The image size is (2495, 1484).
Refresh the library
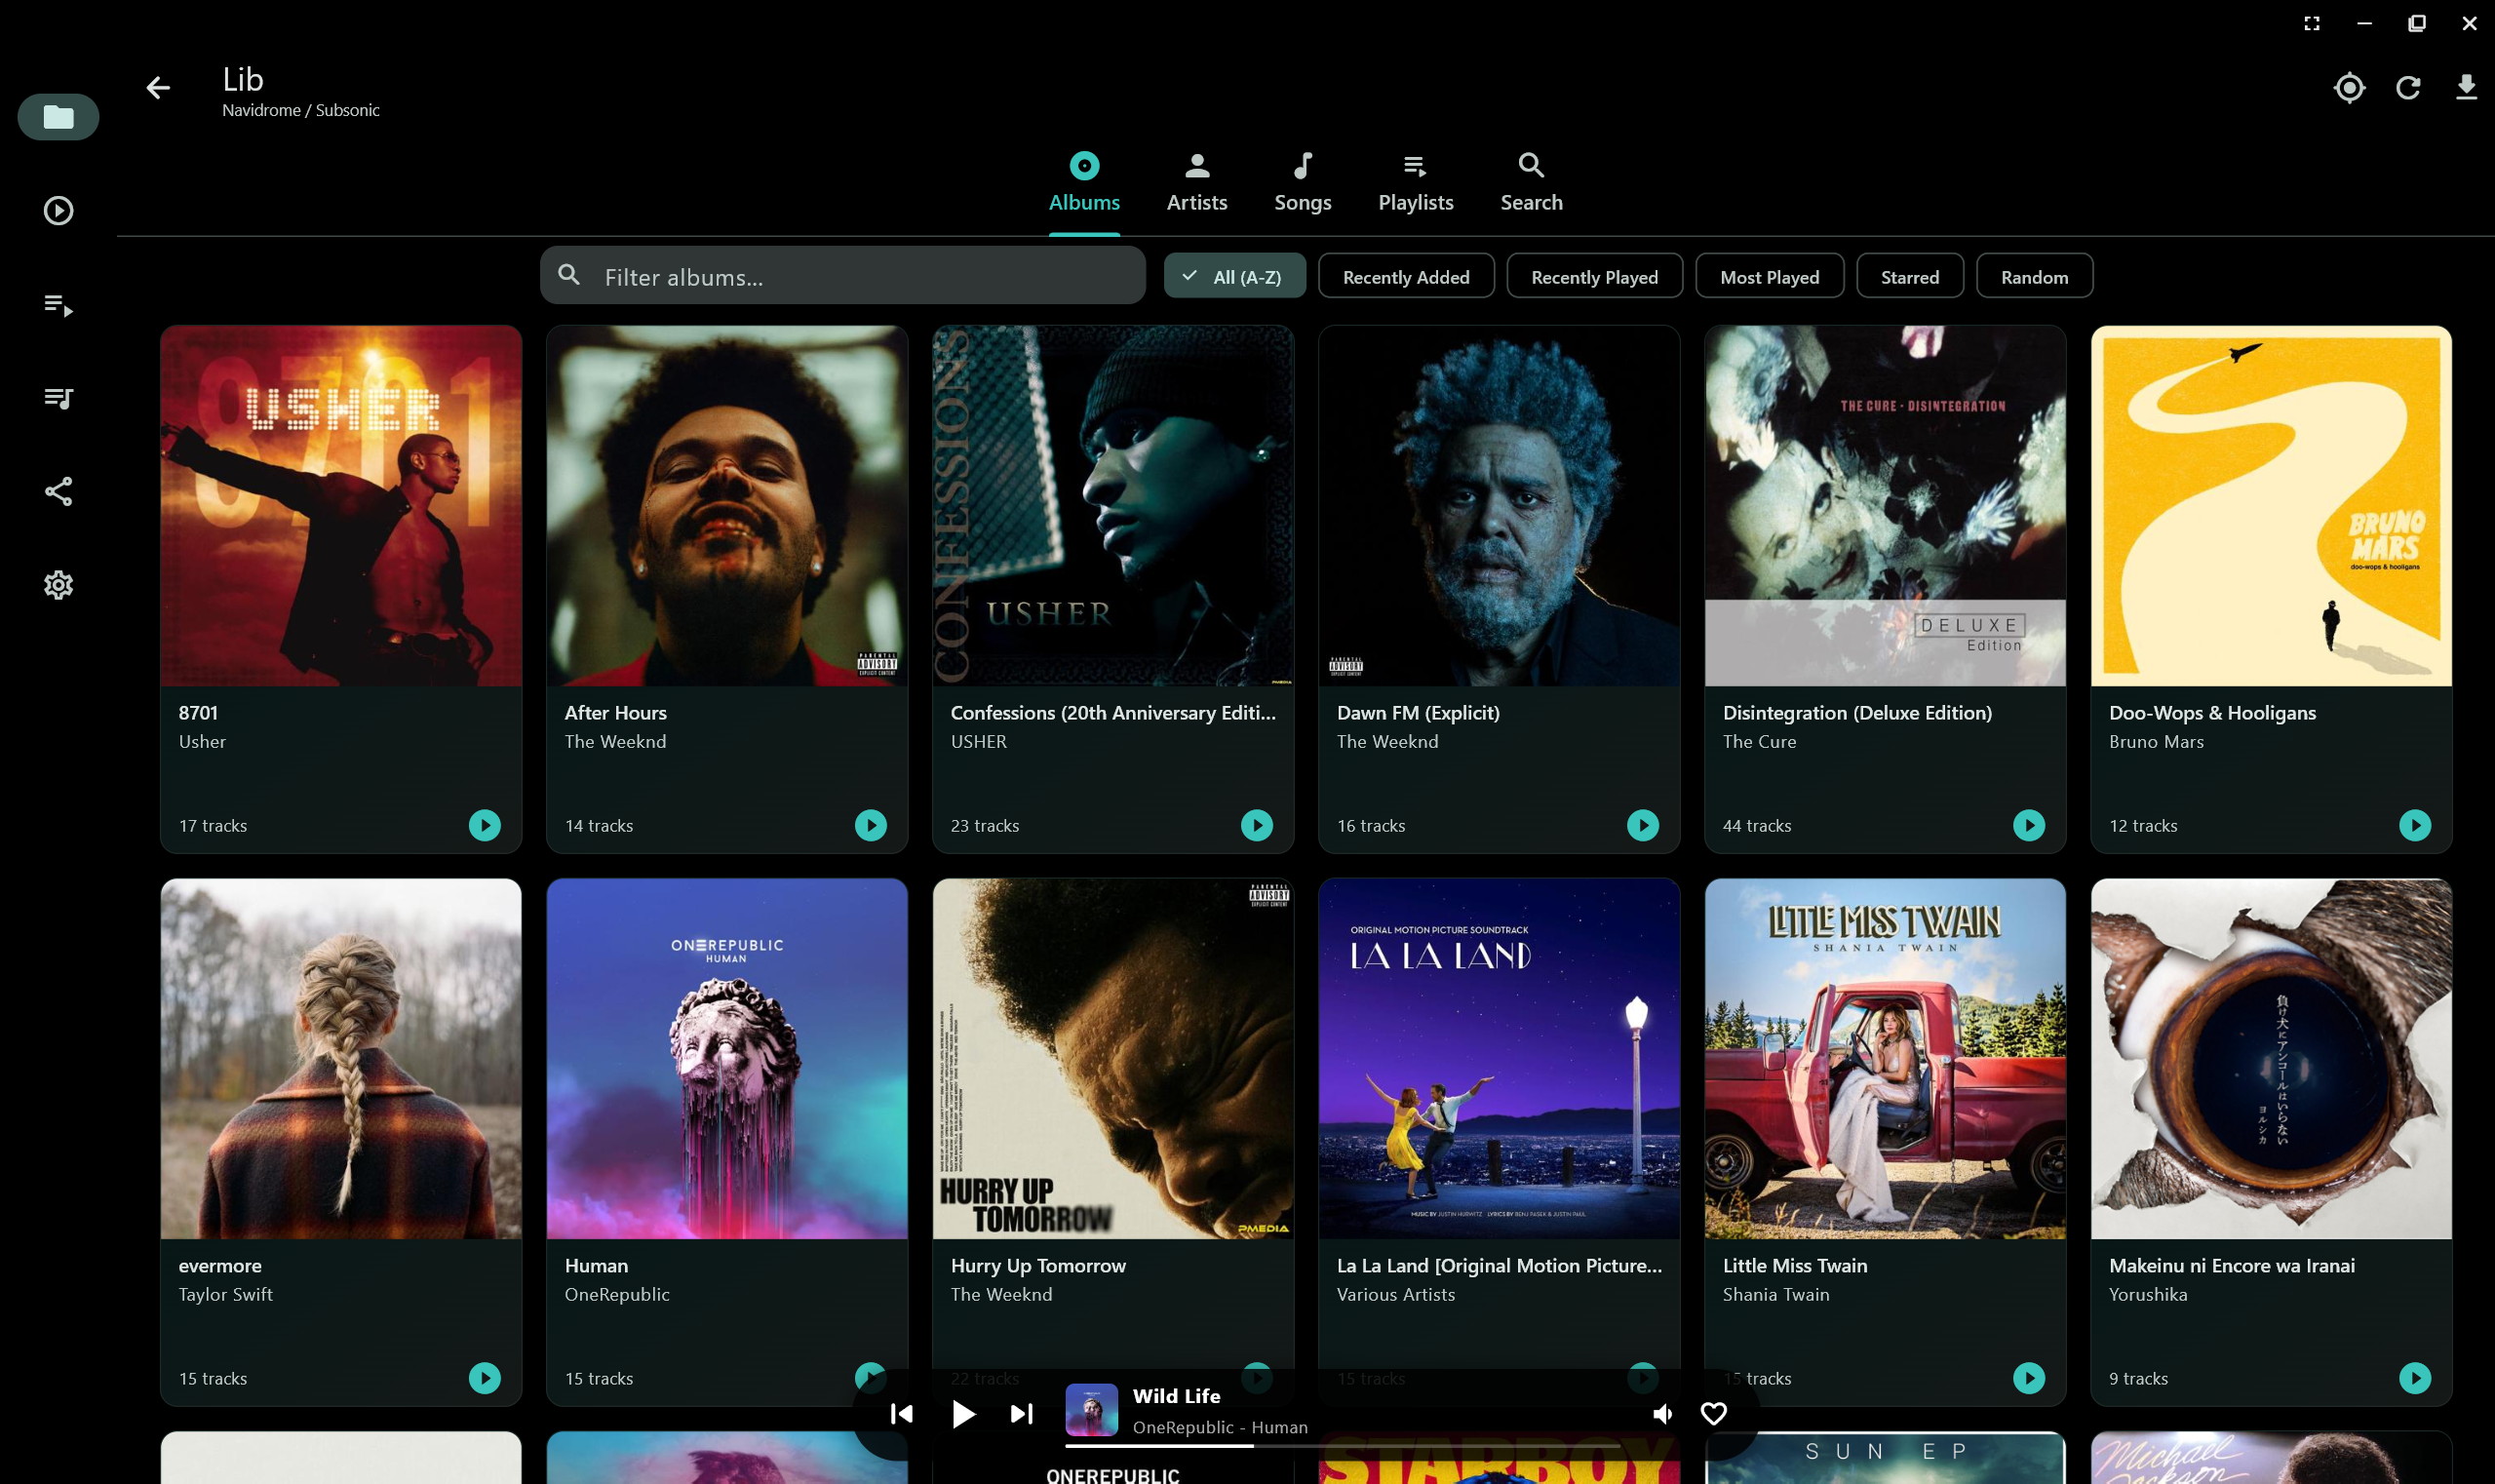click(2408, 88)
